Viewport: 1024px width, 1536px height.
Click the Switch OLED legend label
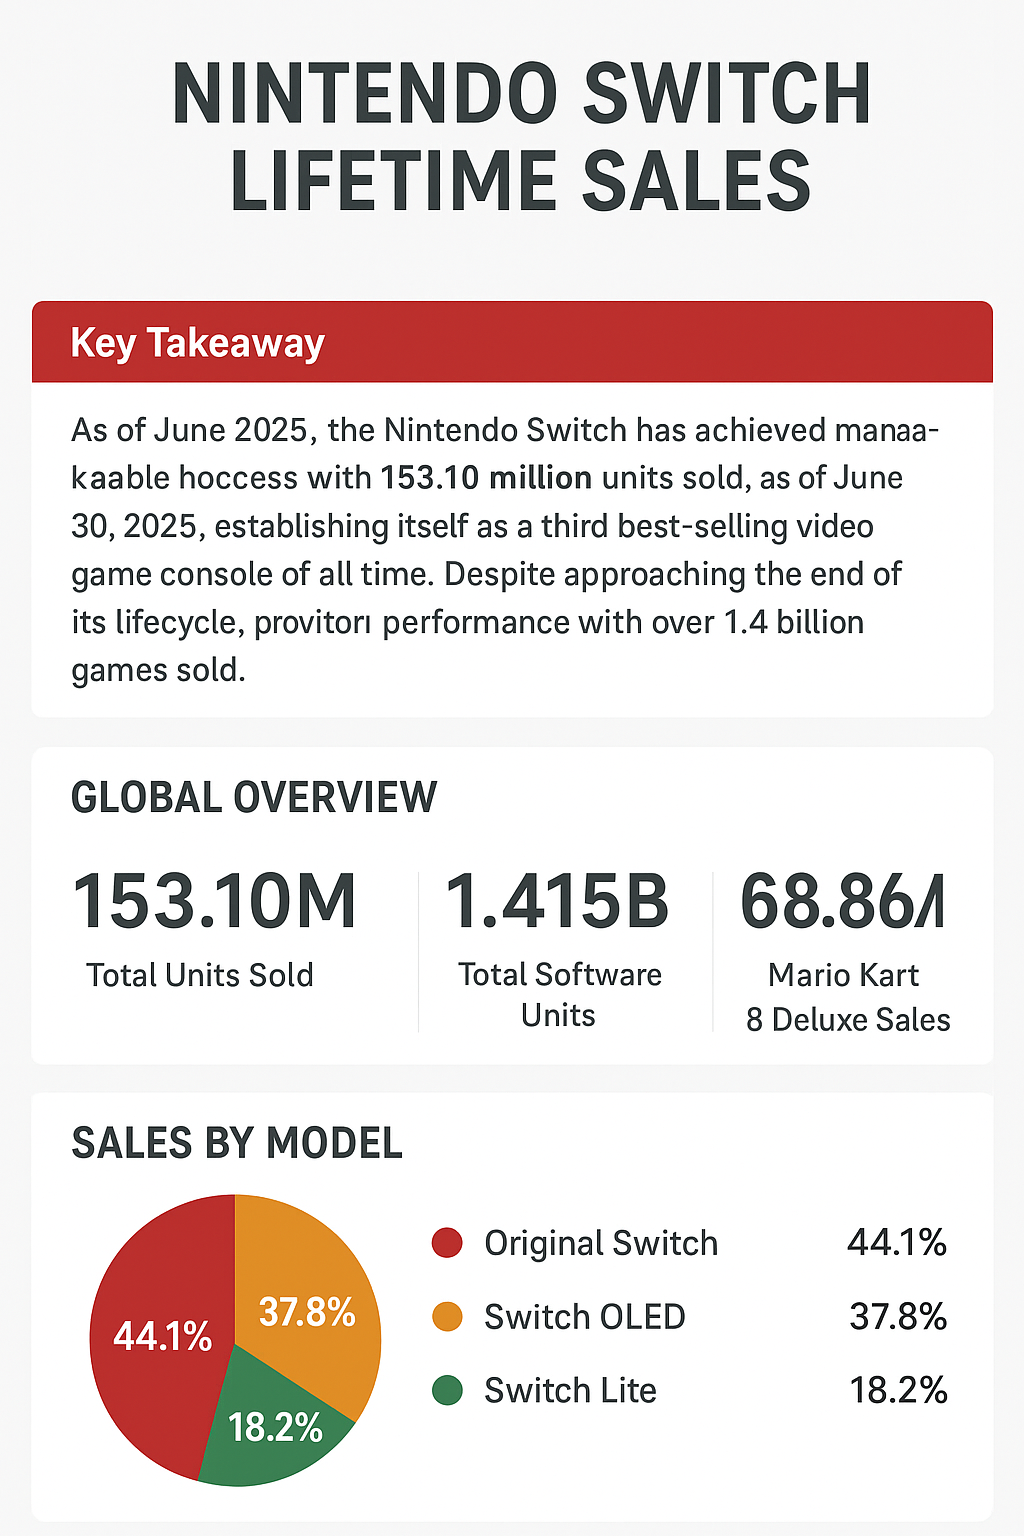coord(585,1317)
